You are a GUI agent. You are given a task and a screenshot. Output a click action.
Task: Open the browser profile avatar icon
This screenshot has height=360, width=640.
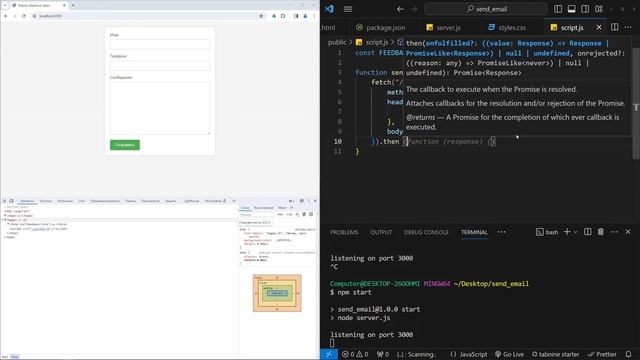click(305, 16)
